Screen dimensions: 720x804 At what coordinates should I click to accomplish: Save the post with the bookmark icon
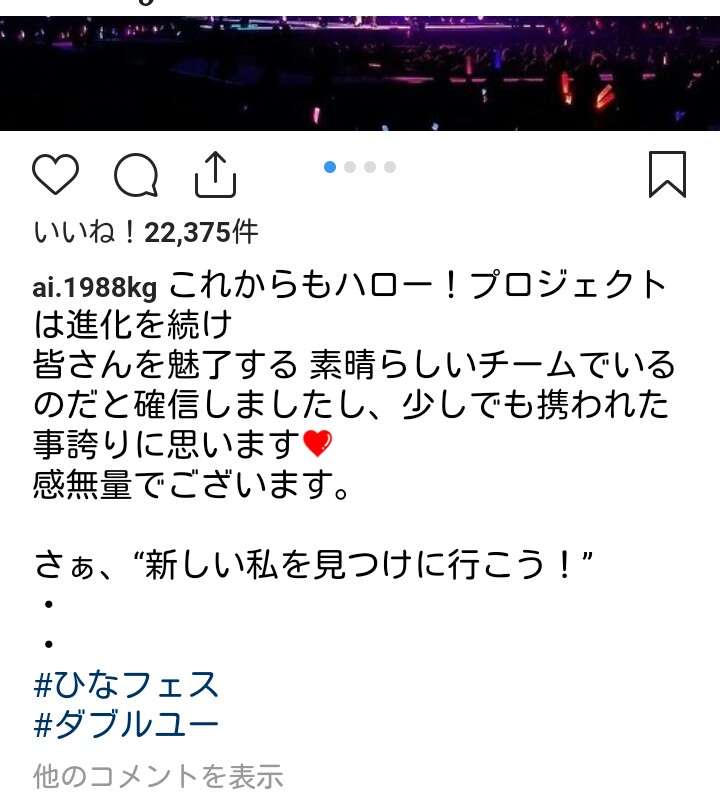tap(667, 174)
